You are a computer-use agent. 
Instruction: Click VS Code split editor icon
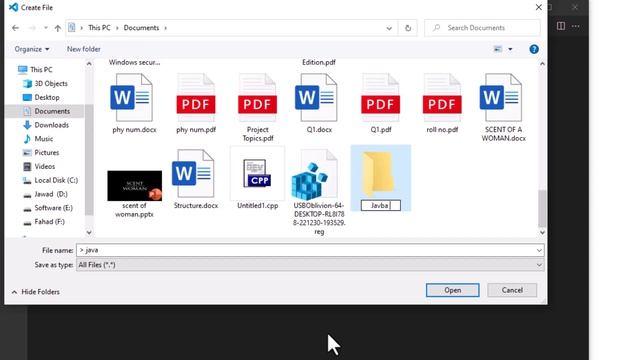point(561,26)
